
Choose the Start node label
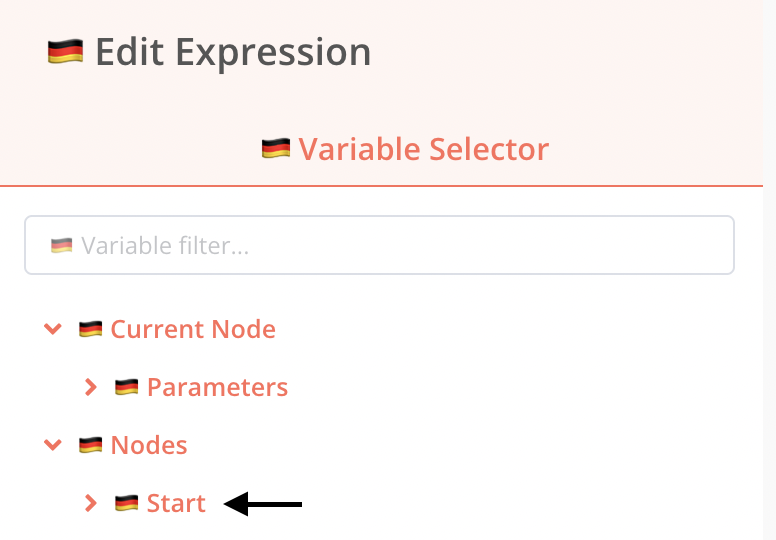coord(176,503)
